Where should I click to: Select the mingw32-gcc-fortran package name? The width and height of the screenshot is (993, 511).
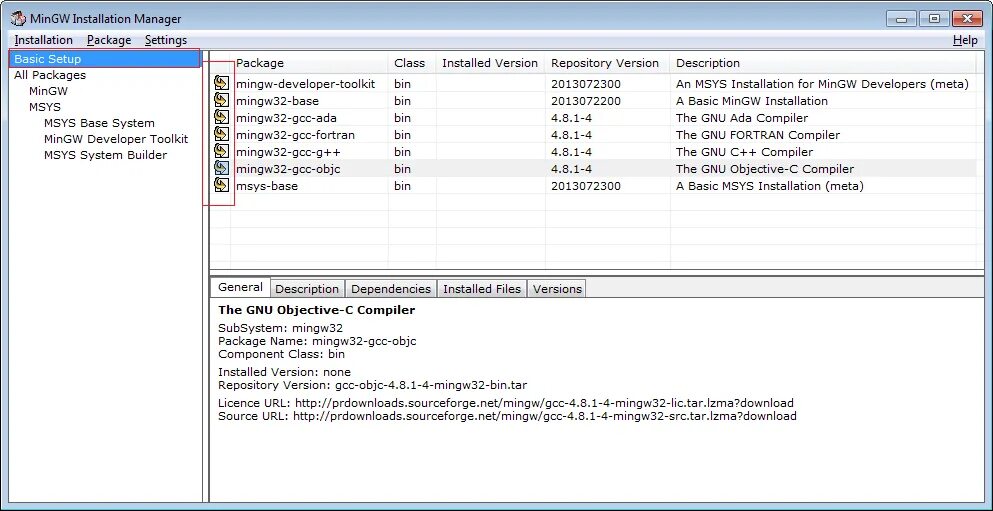pyautogui.click(x=295, y=135)
